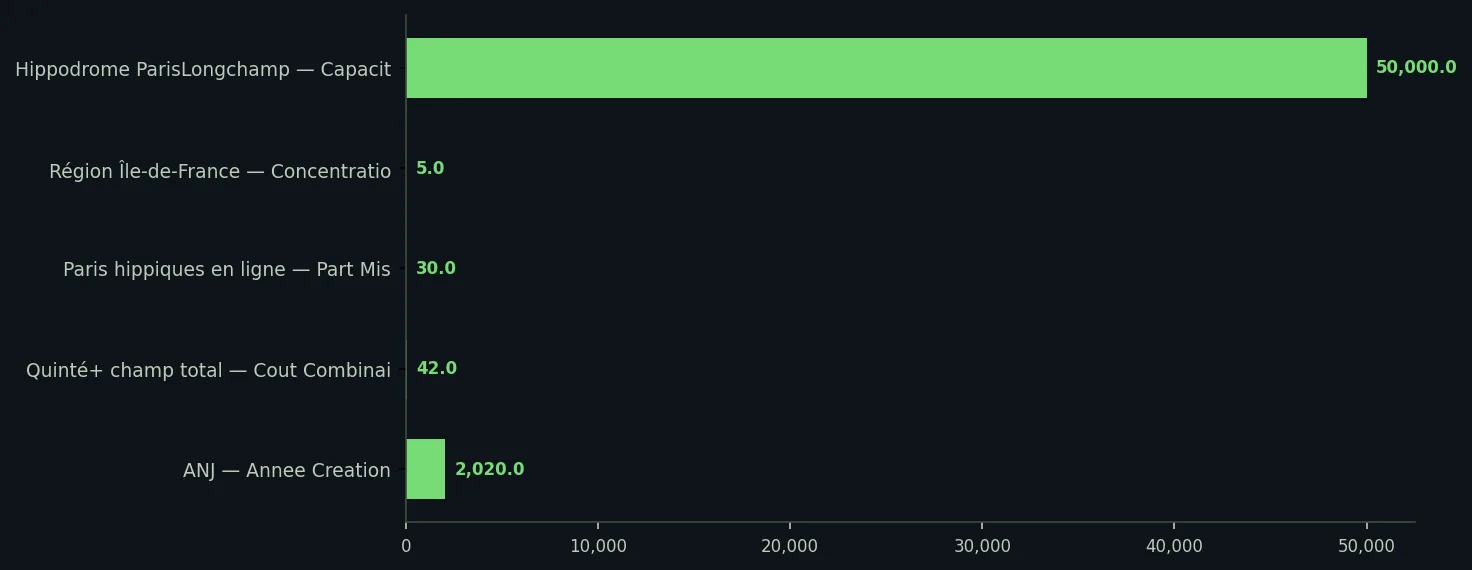Click the 20,000 x-axis tick label

click(790, 546)
